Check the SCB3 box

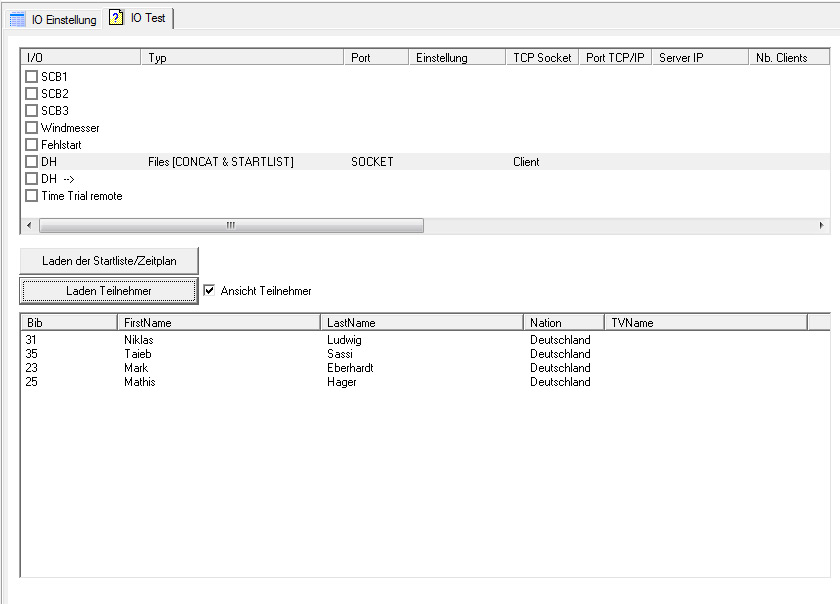click(x=32, y=111)
